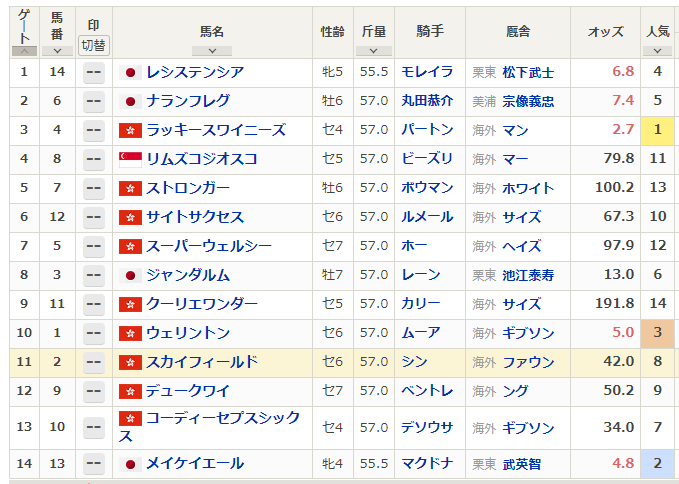
Task: Select odds value 2.7
Action: [623, 129]
